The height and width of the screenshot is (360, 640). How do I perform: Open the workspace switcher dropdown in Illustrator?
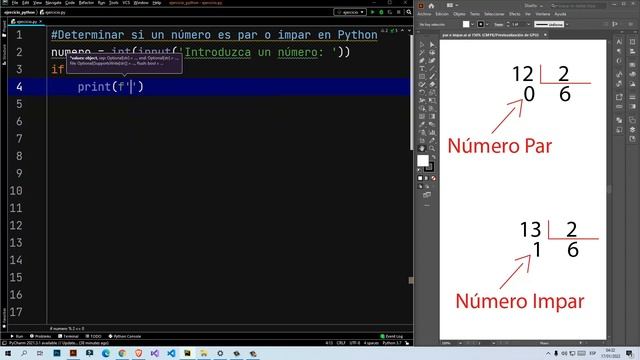click(533, 6)
